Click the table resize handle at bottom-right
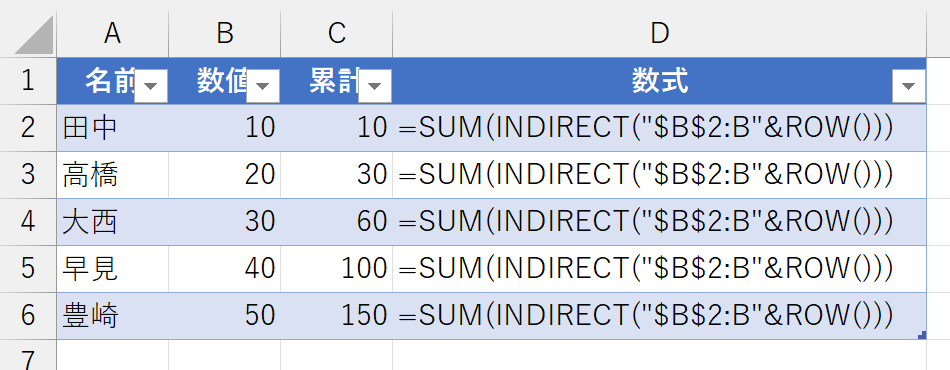 coord(922,335)
